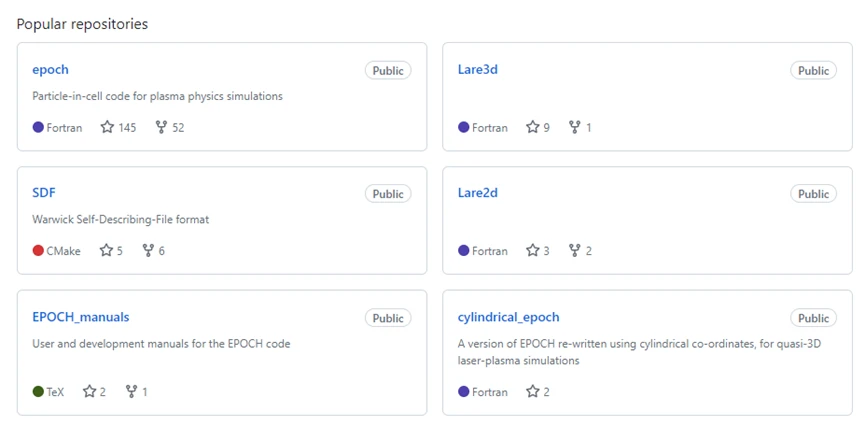Open the epoch repository link
This screenshot has height=426, width=865.
pyautogui.click(x=50, y=70)
